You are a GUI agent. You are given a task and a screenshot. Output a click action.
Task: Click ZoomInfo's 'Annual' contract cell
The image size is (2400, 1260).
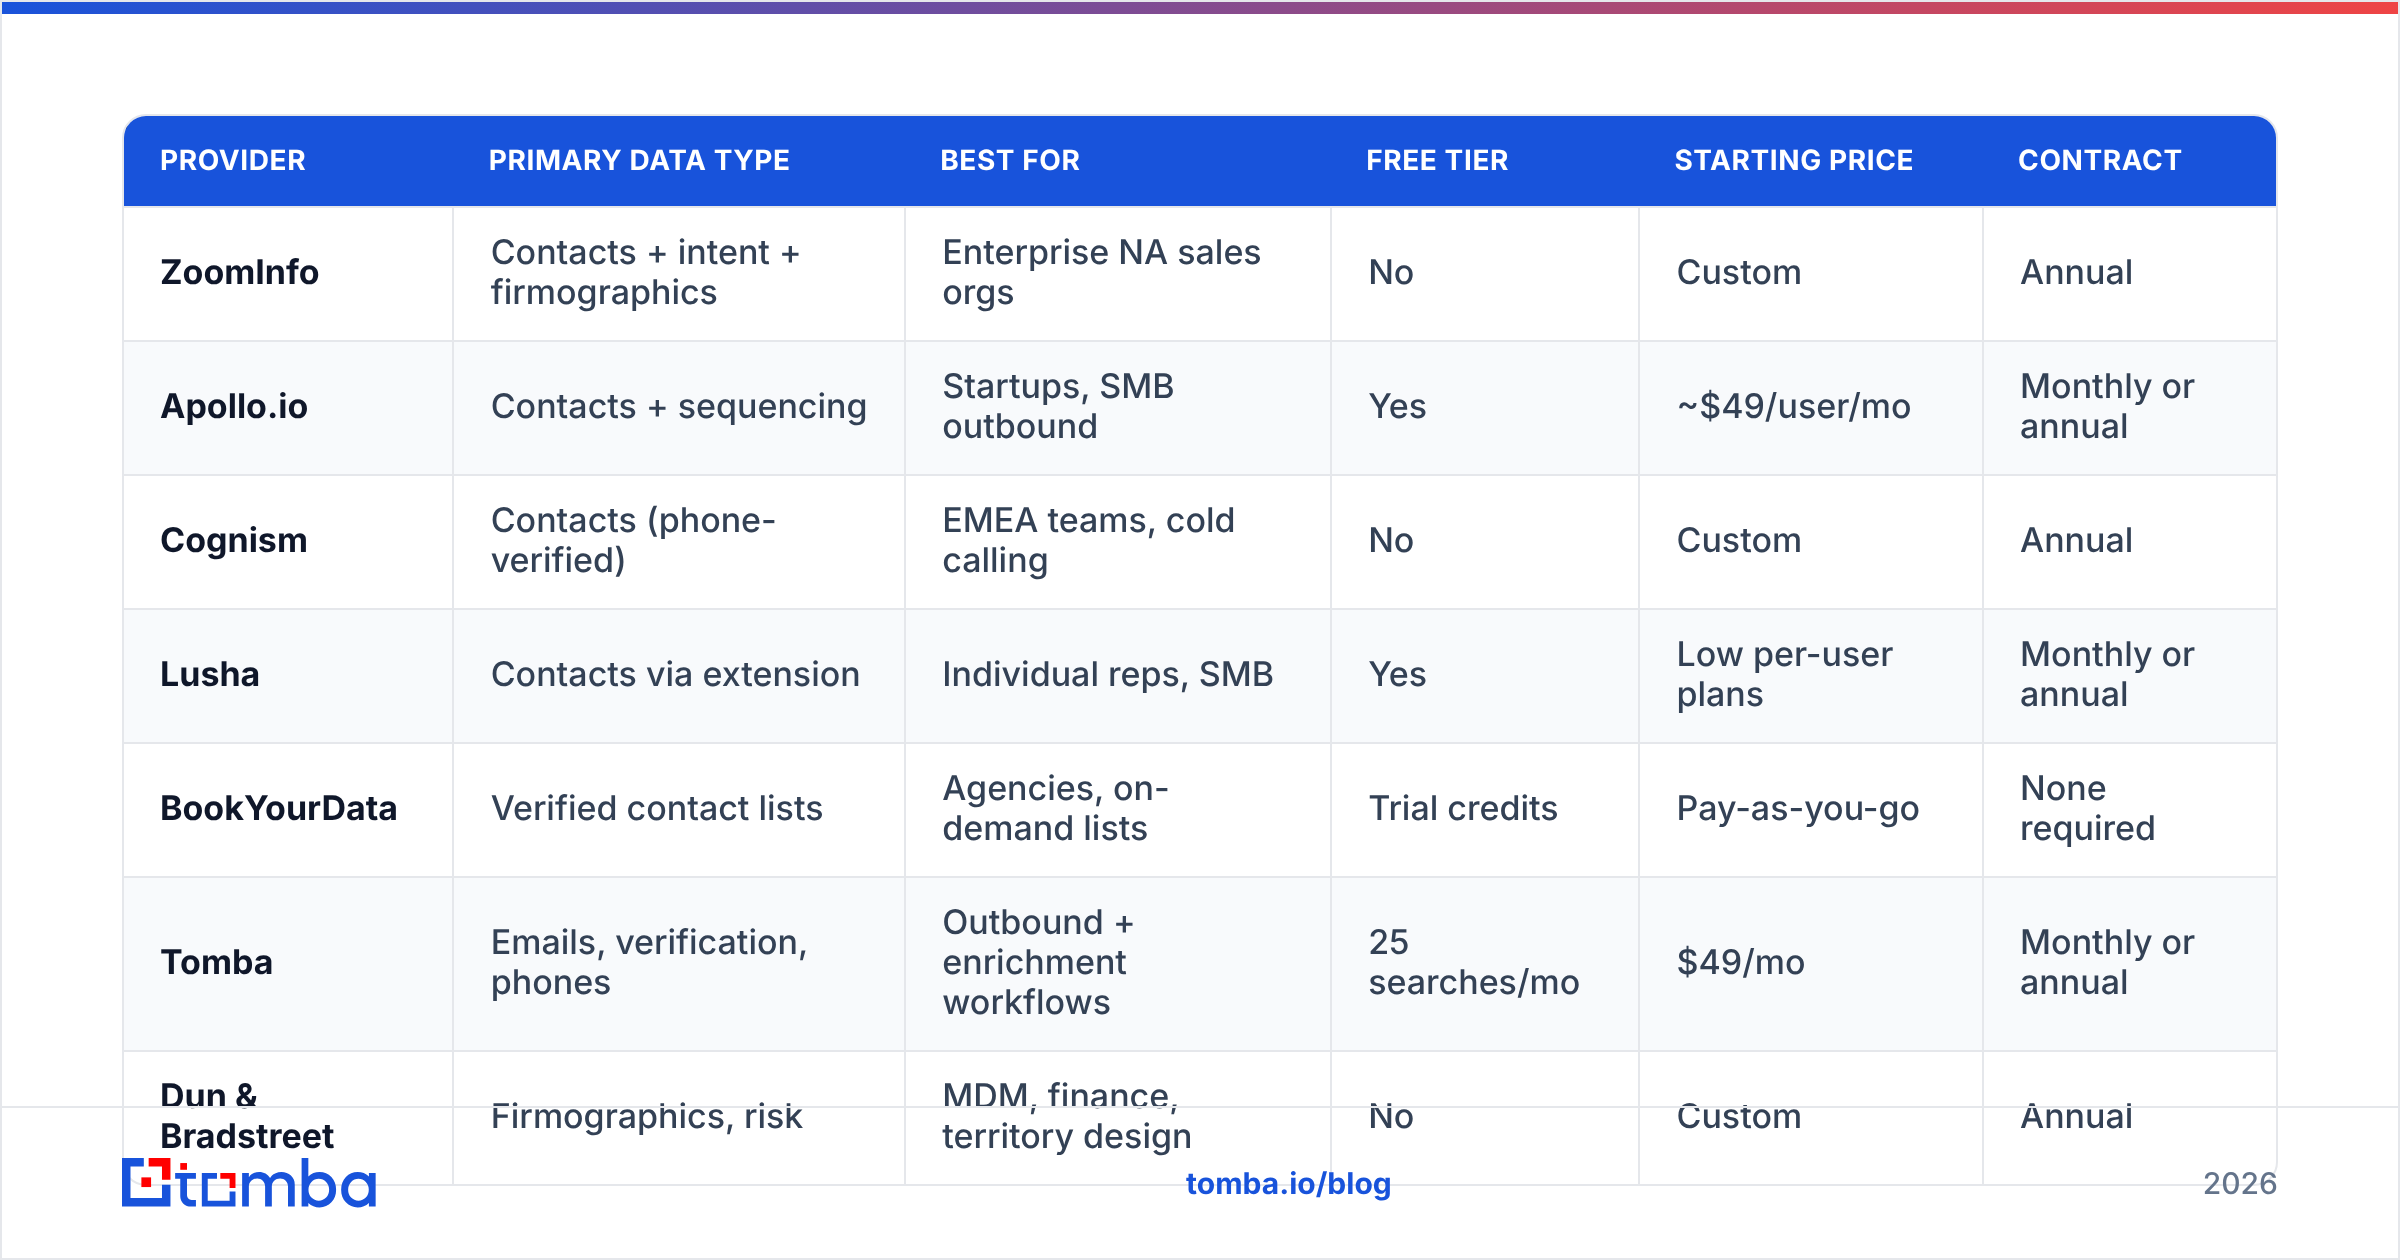2130,273
